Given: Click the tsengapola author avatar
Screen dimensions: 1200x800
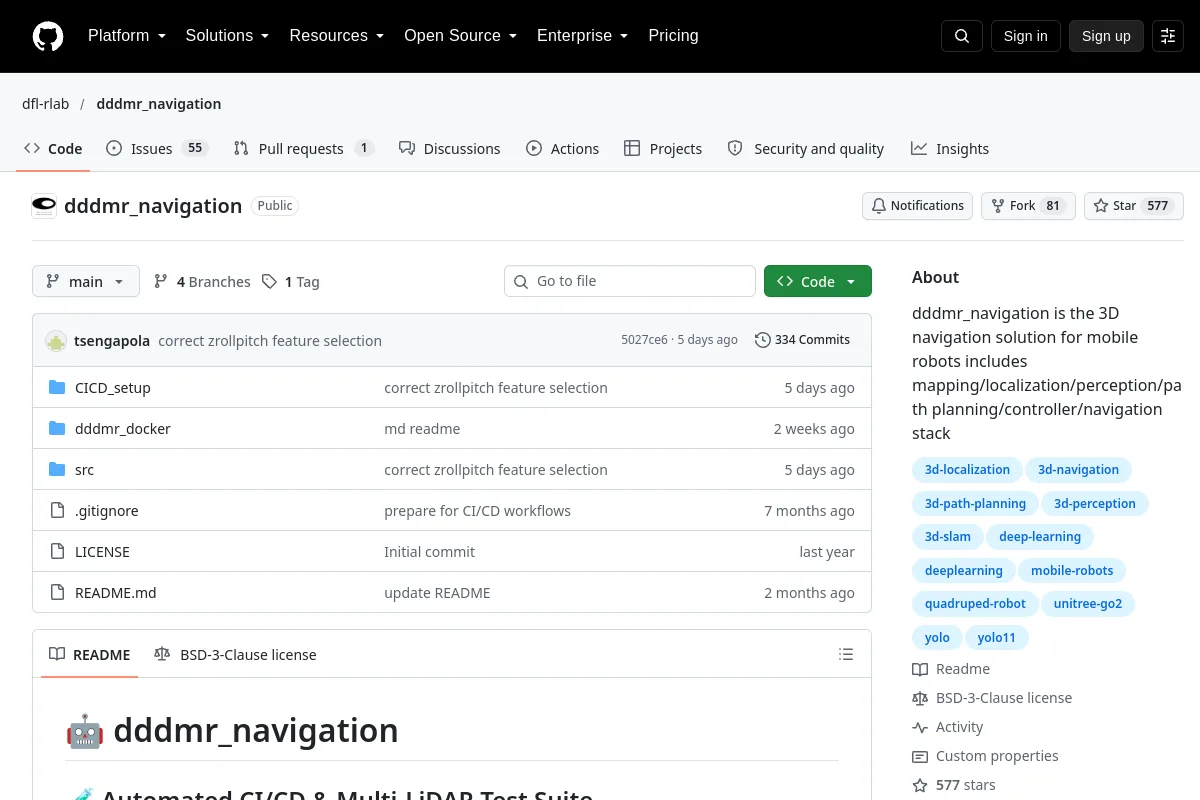Looking at the screenshot, I should 56,340.
